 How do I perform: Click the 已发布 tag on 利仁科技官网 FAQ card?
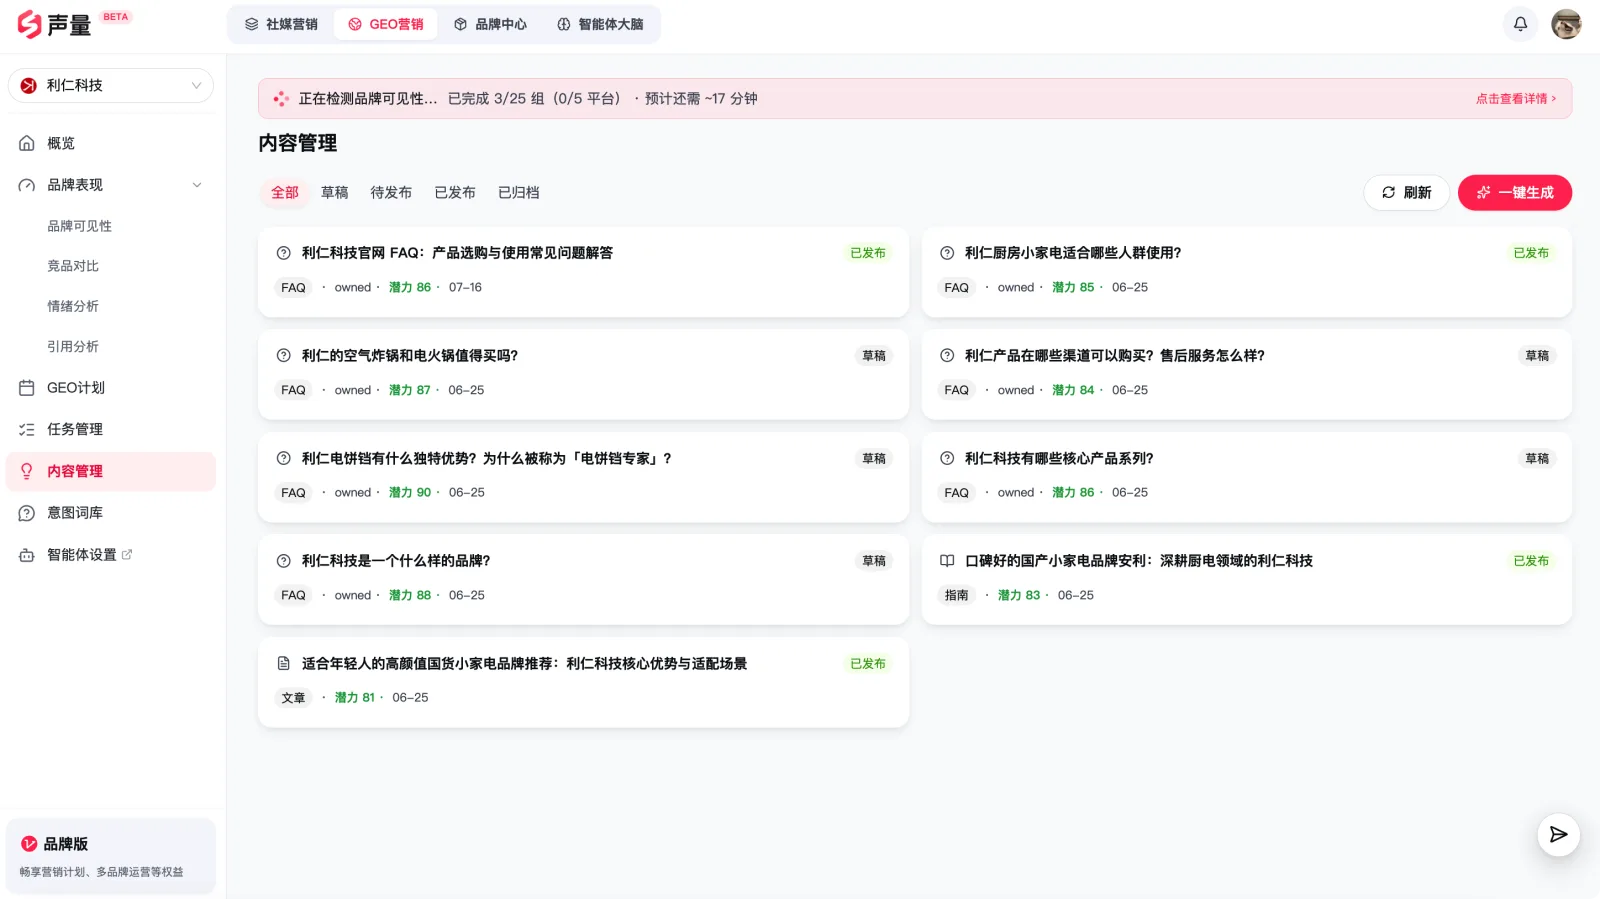pyautogui.click(x=868, y=253)
